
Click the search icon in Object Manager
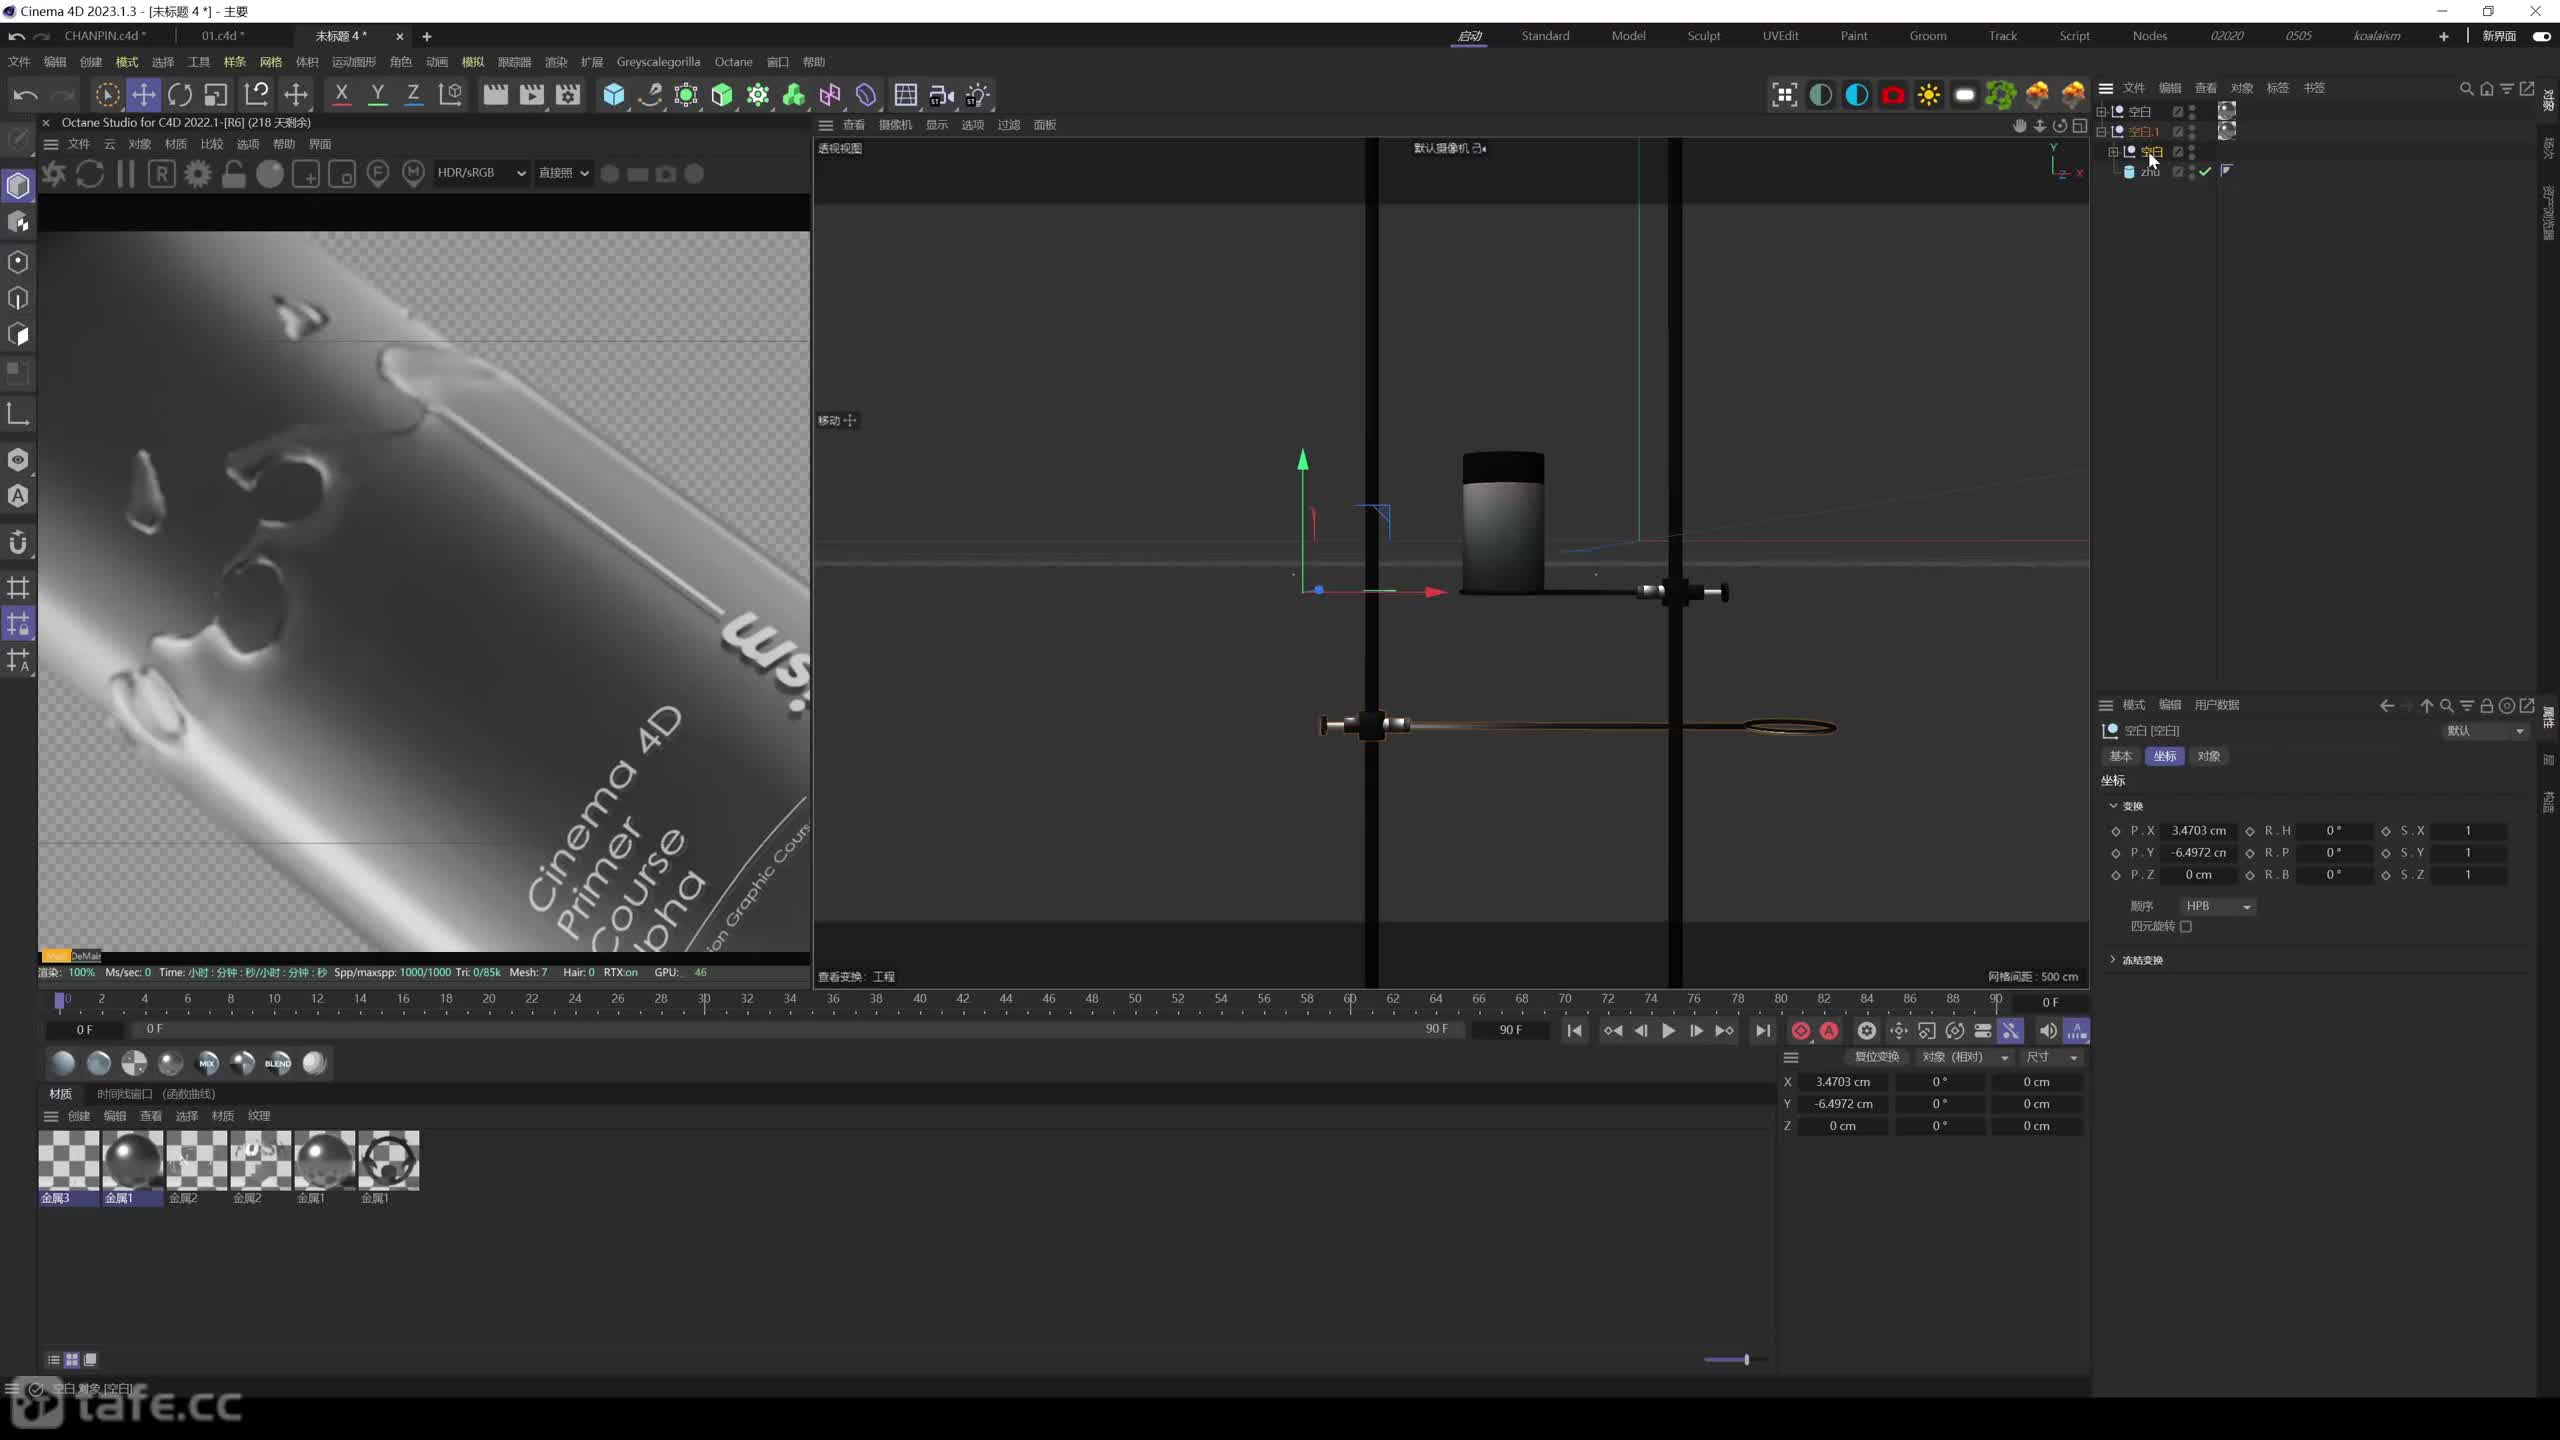pyautogui.click(x=2466, y=88)
